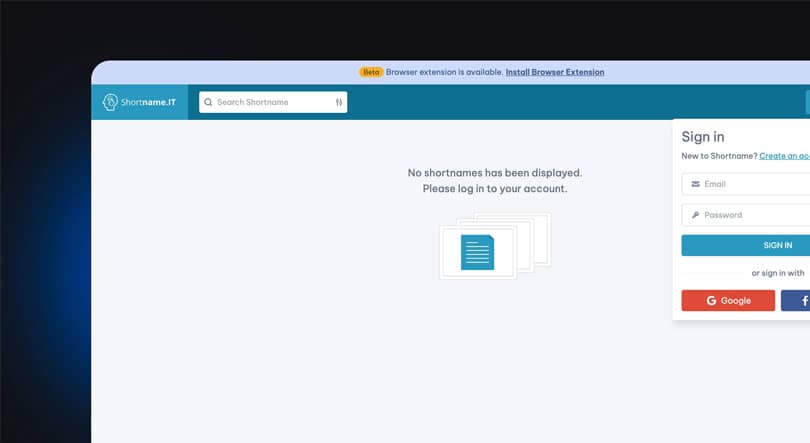Open Install Browser Extension link
This screenshot has height=443, width=810.
click(555, 72)
